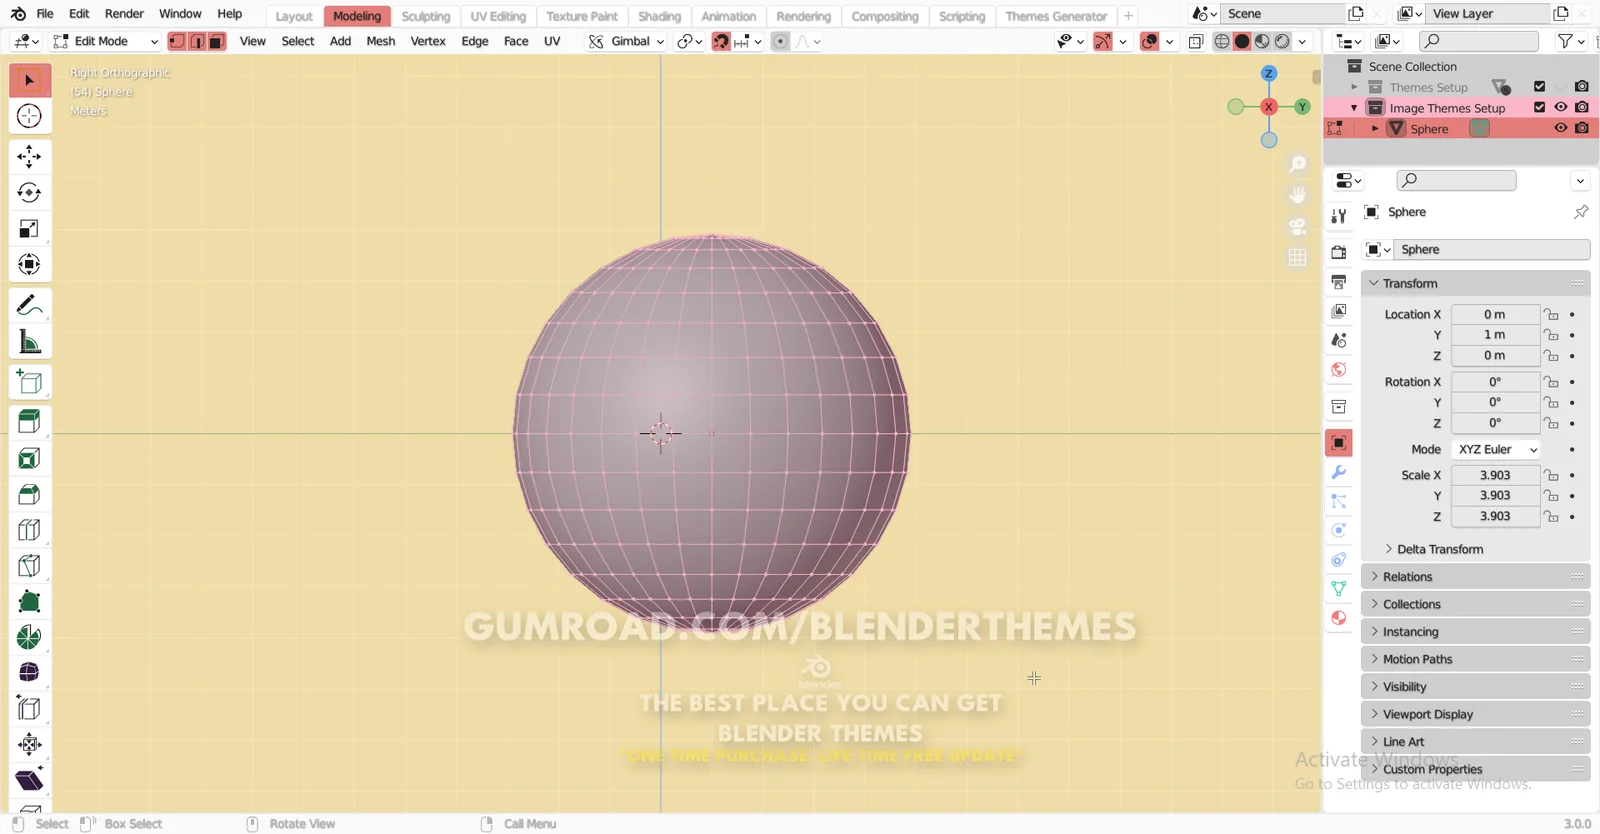Select the Loop Cut tool
Image resolution: width=1600 pixels, height=834 pixels.
pyautogui.click(x=29, y=530)
